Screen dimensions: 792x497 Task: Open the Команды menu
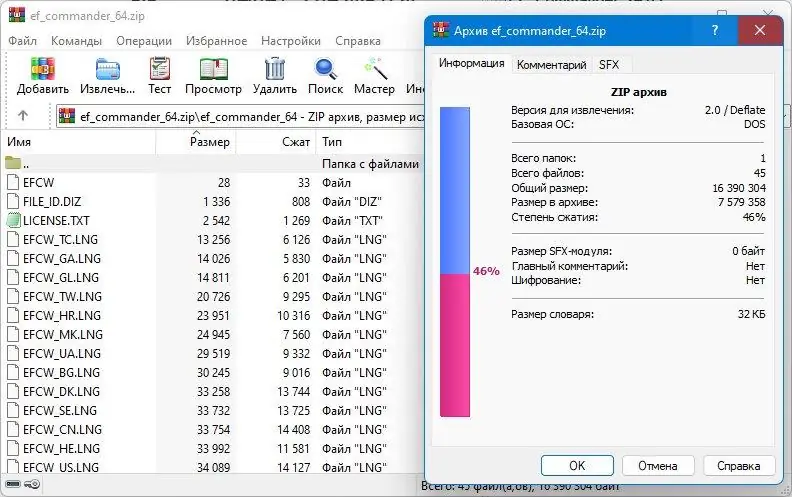76,41
